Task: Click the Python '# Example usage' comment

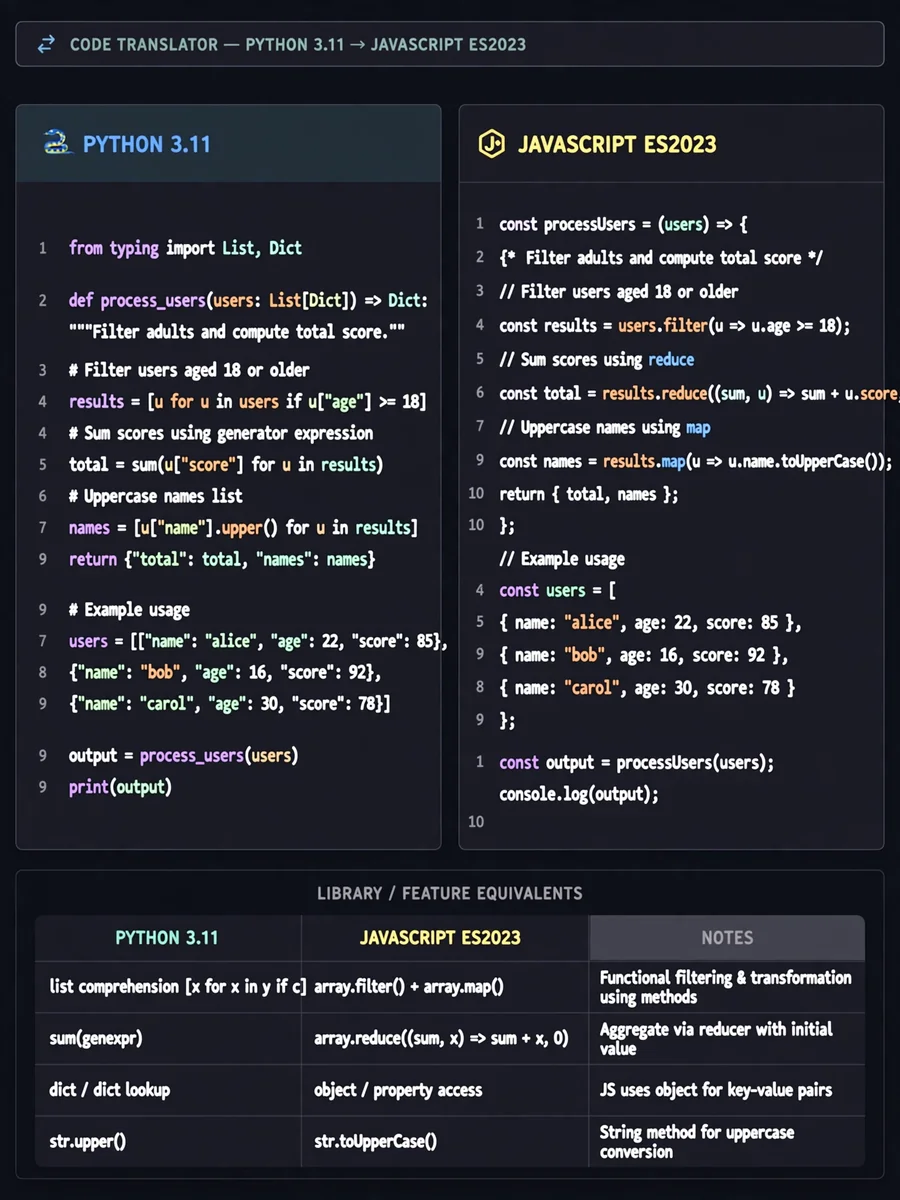Action: click(129, 610)
